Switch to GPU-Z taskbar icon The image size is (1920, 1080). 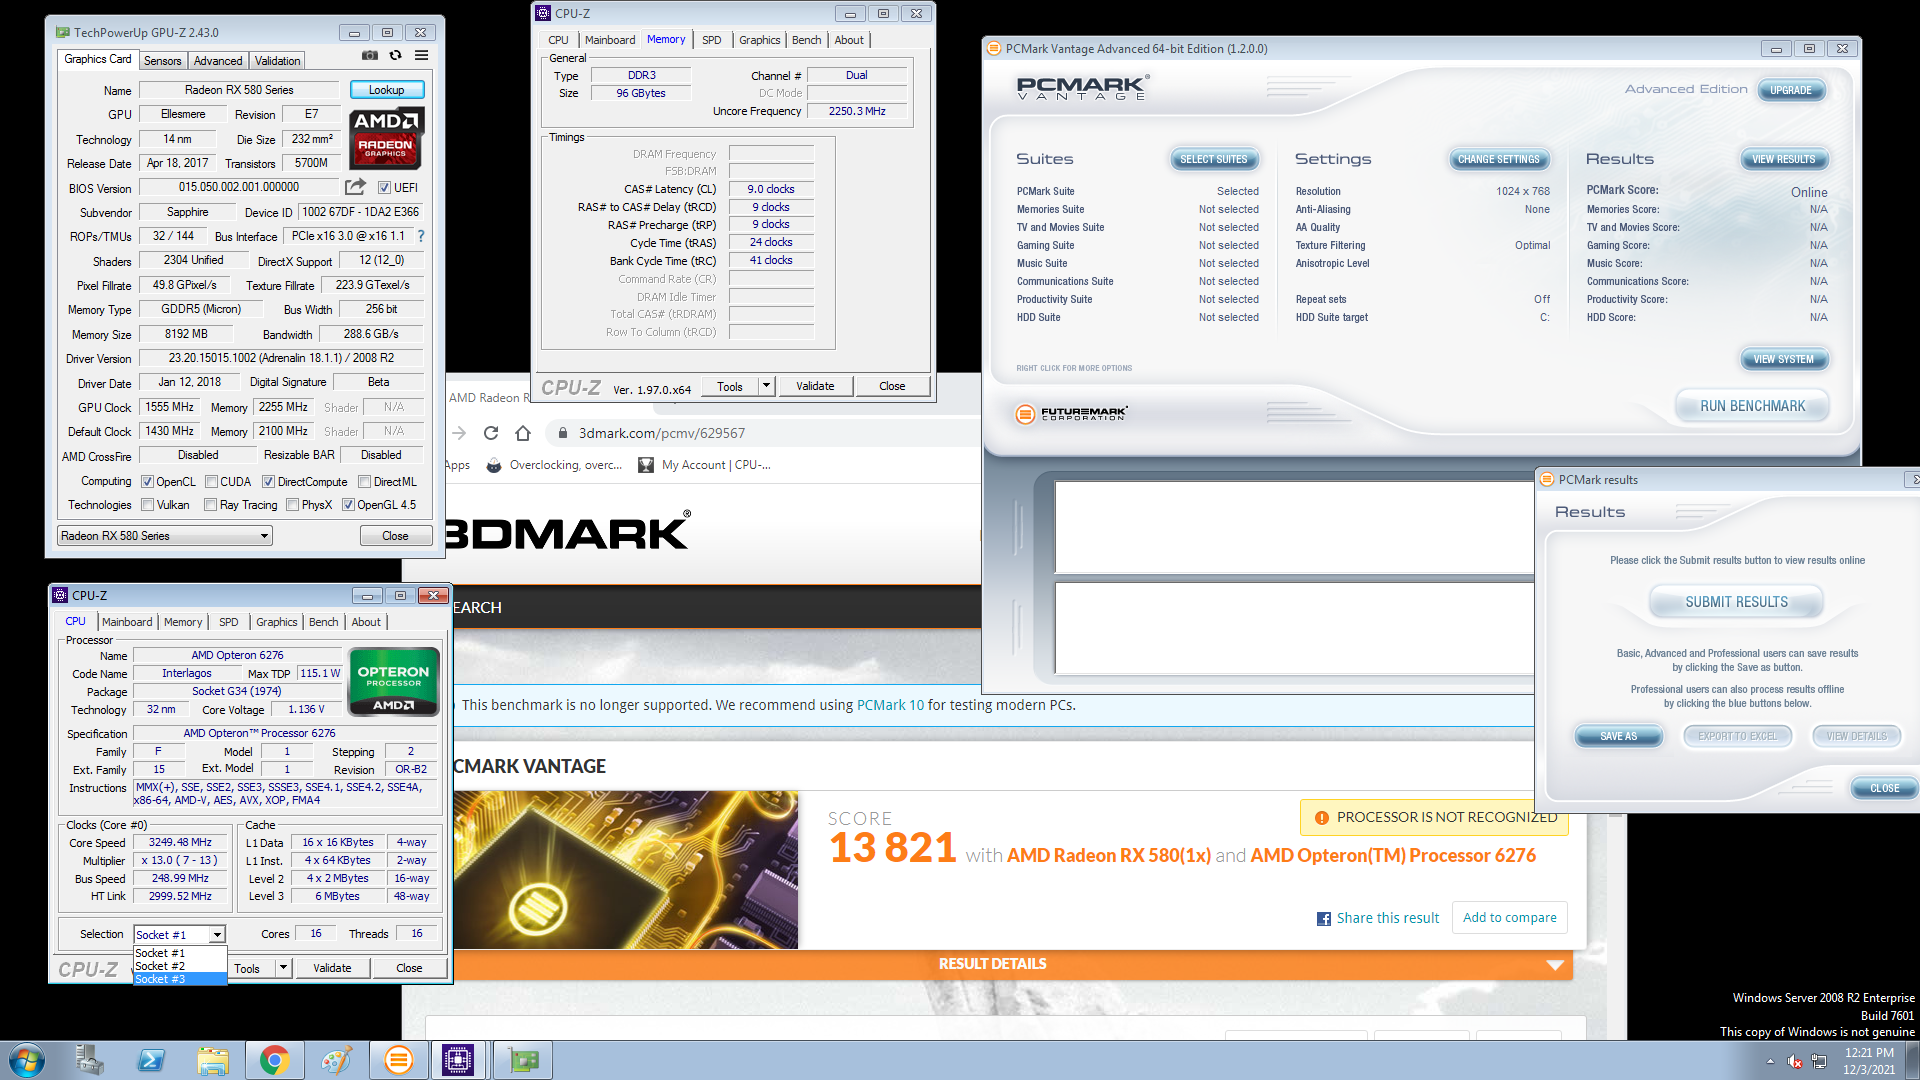click(522, 1060)
